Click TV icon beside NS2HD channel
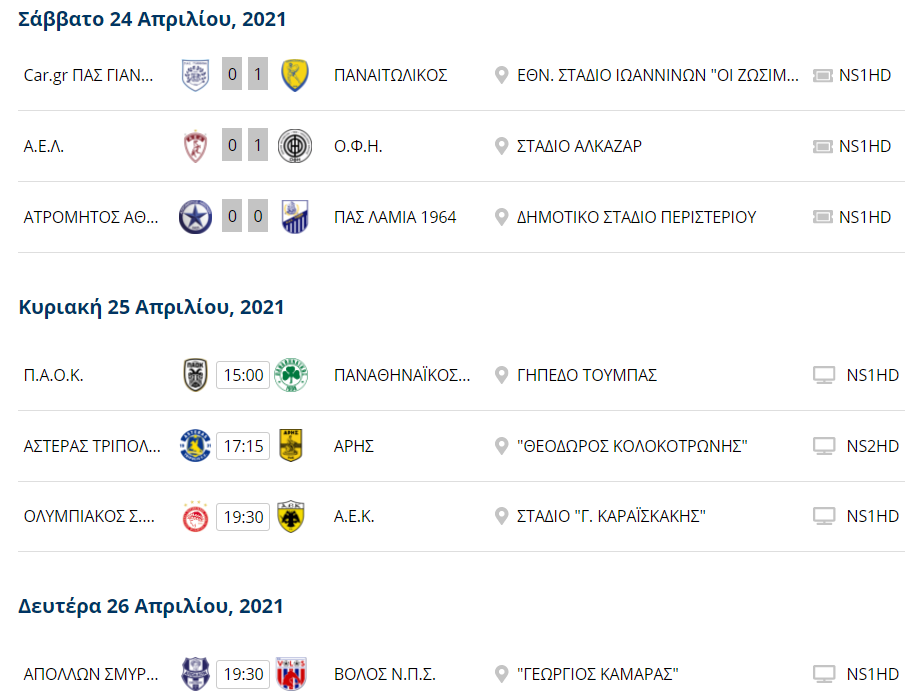 pyautogui.click(x=824, y=446)
